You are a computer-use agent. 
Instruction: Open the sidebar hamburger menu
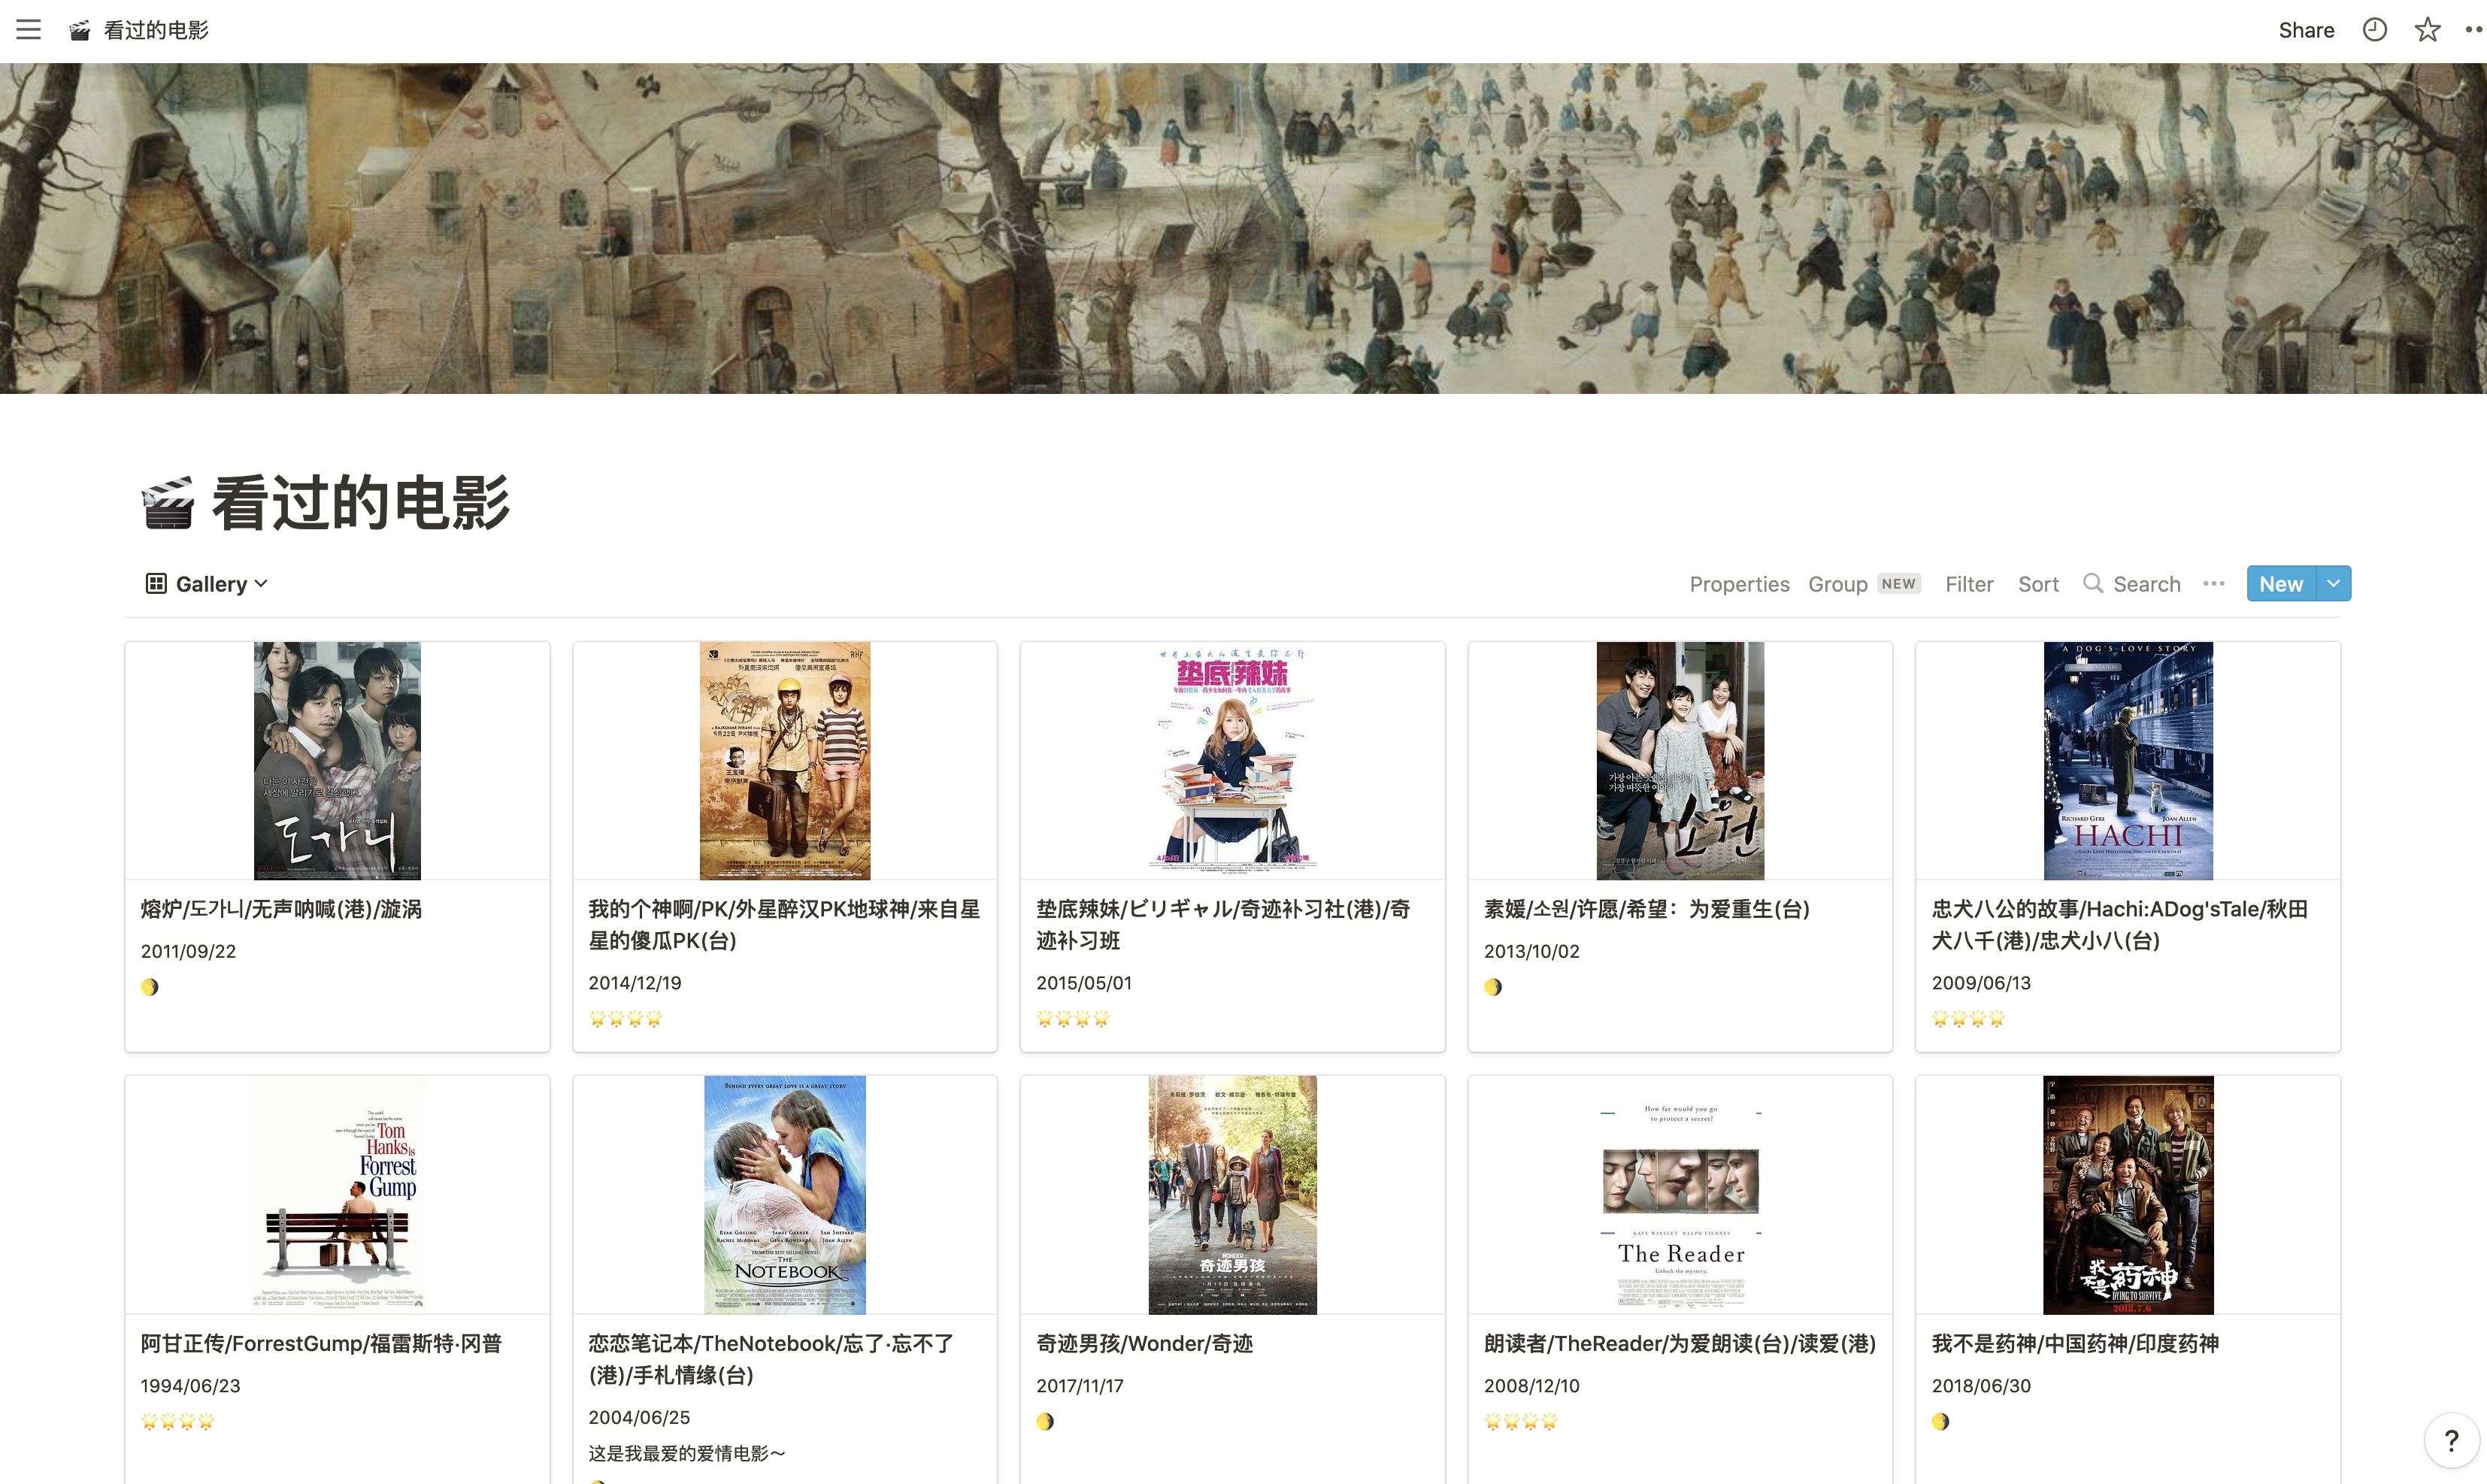tap(28, 30)
